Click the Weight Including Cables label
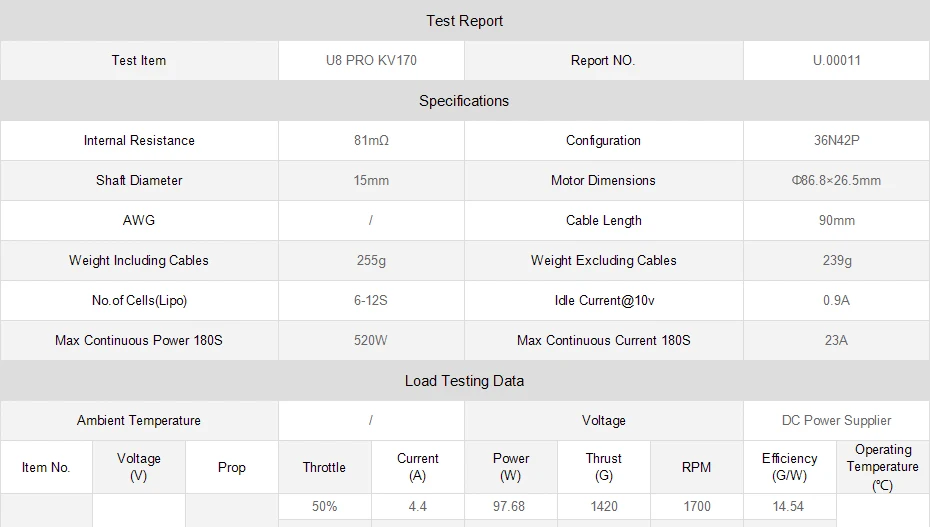 point(139,260)
